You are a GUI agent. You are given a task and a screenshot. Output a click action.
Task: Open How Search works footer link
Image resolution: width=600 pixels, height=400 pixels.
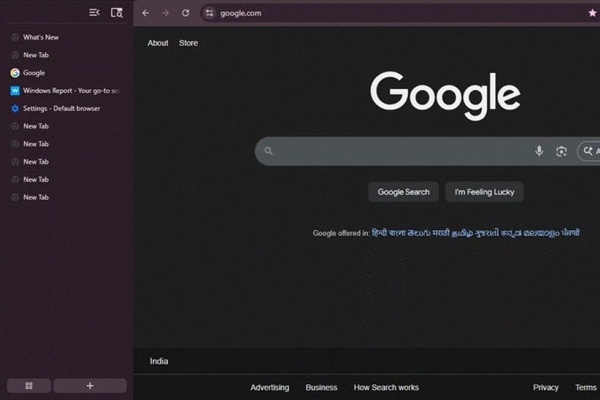tap(386, 387)
